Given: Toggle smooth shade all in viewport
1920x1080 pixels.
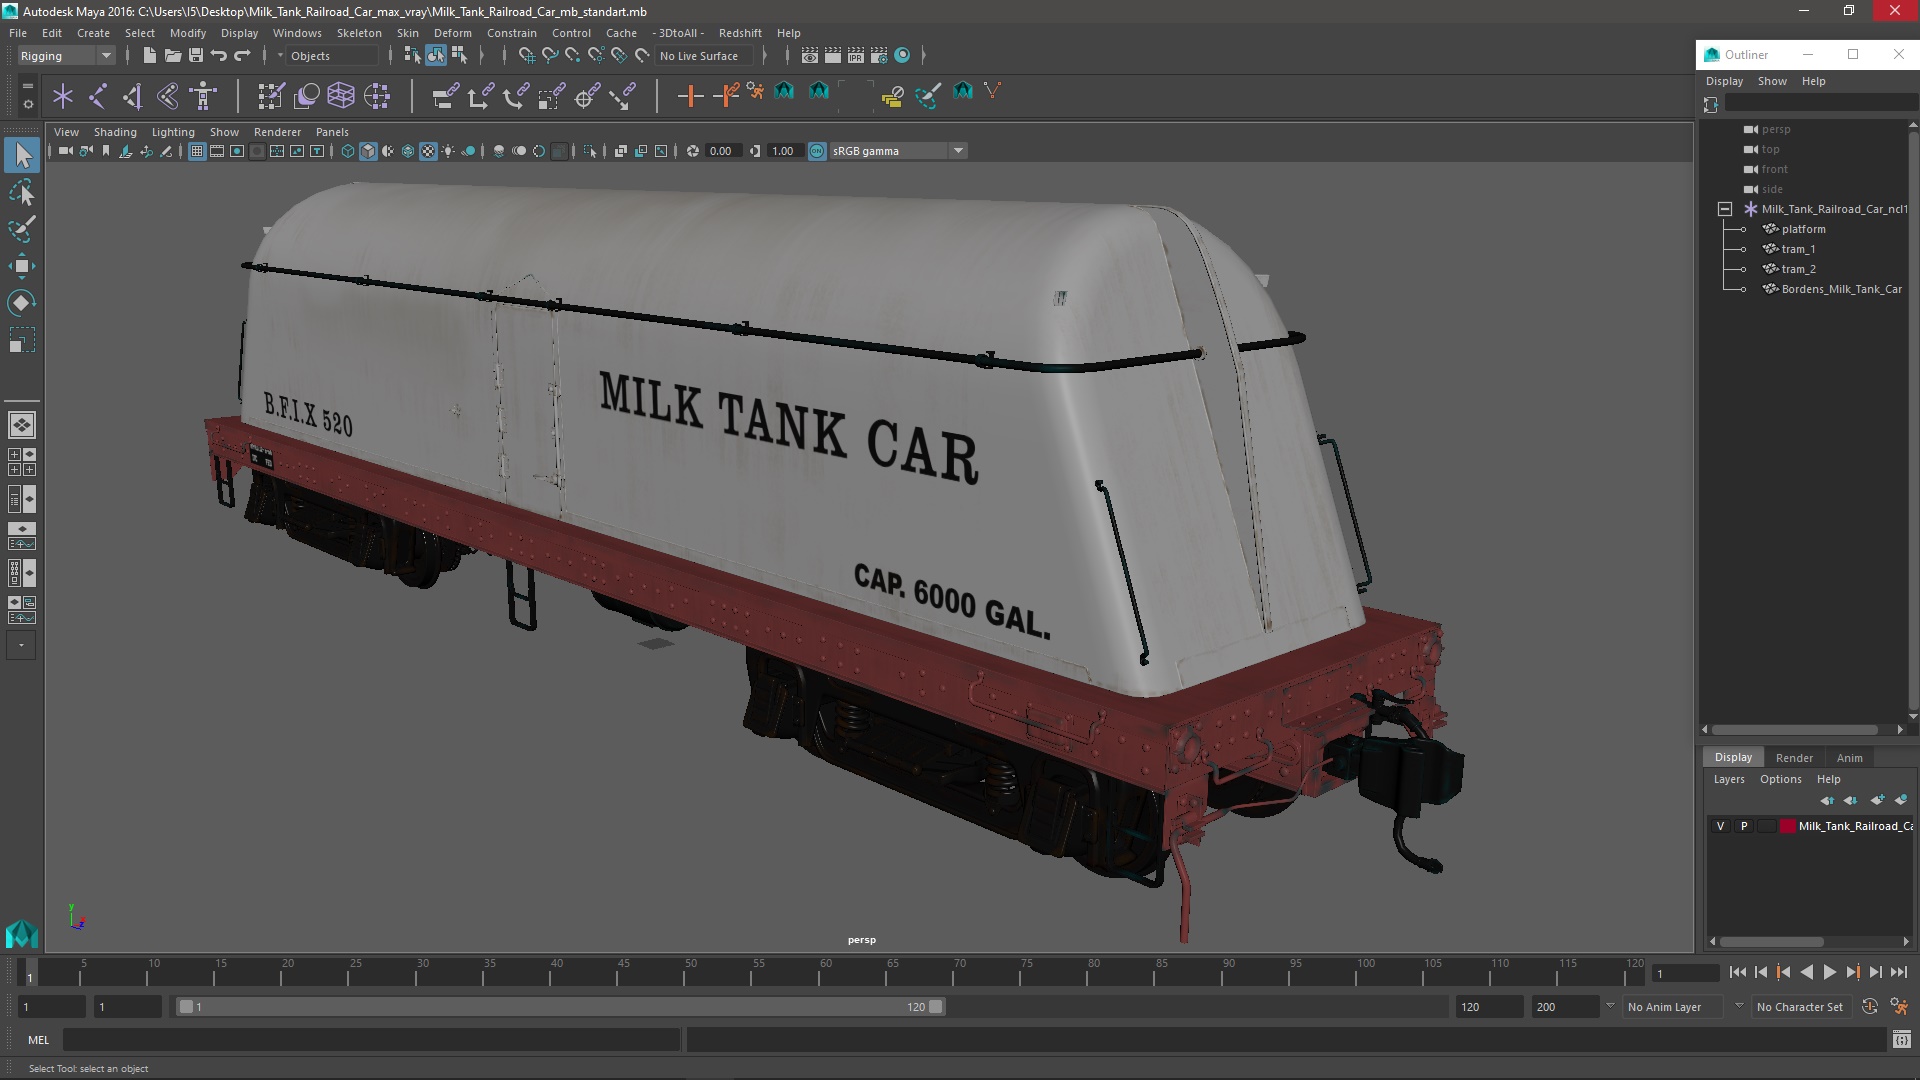Looking at the screenshot, I should click(368, 151).
